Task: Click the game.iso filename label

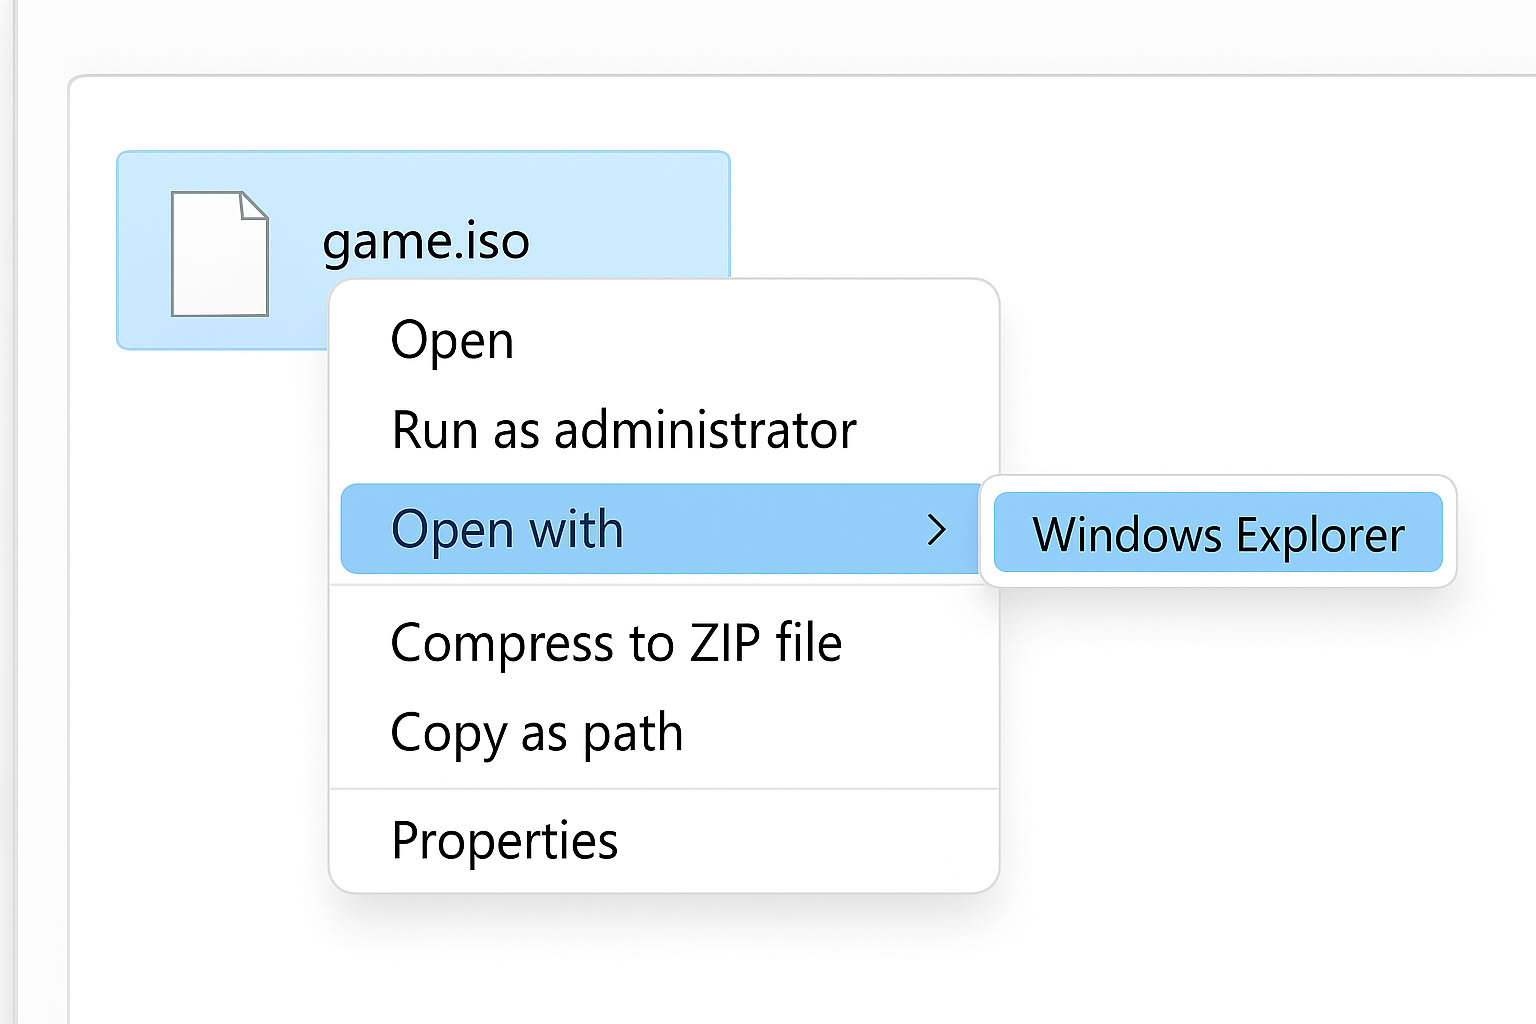Action: coord(427,240)
